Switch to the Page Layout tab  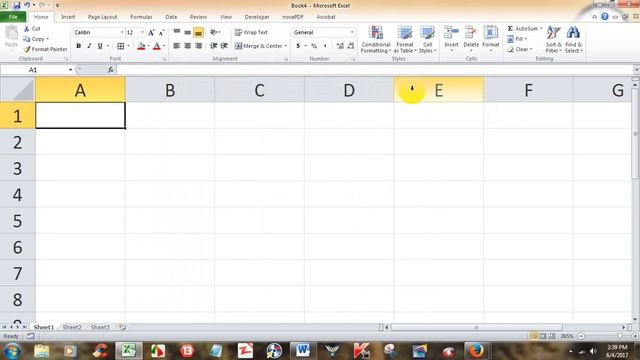tap(102, 17)
